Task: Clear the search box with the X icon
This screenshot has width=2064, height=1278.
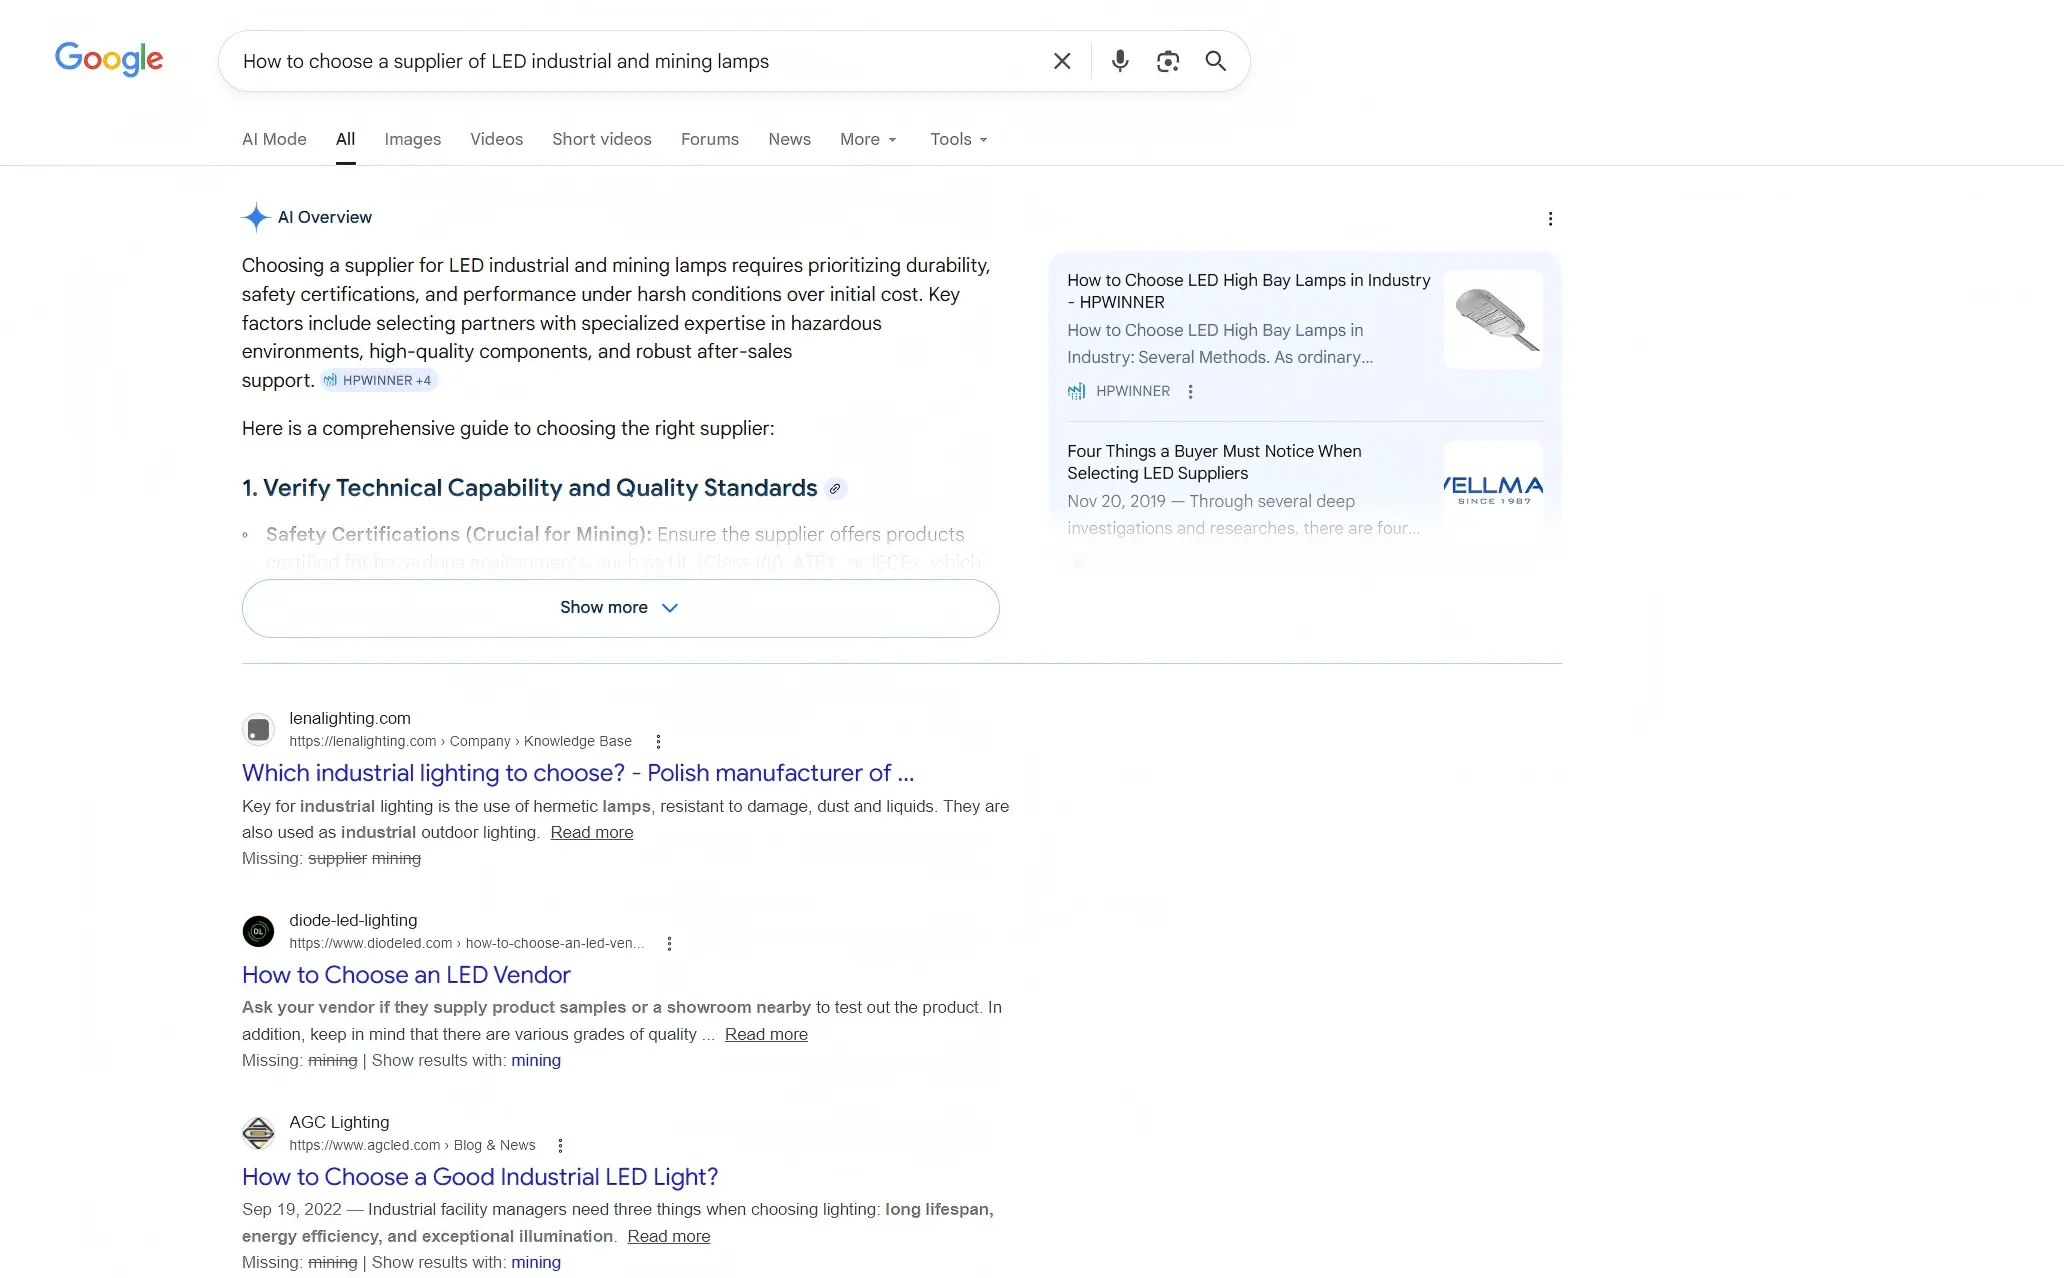Action: 1062,61
